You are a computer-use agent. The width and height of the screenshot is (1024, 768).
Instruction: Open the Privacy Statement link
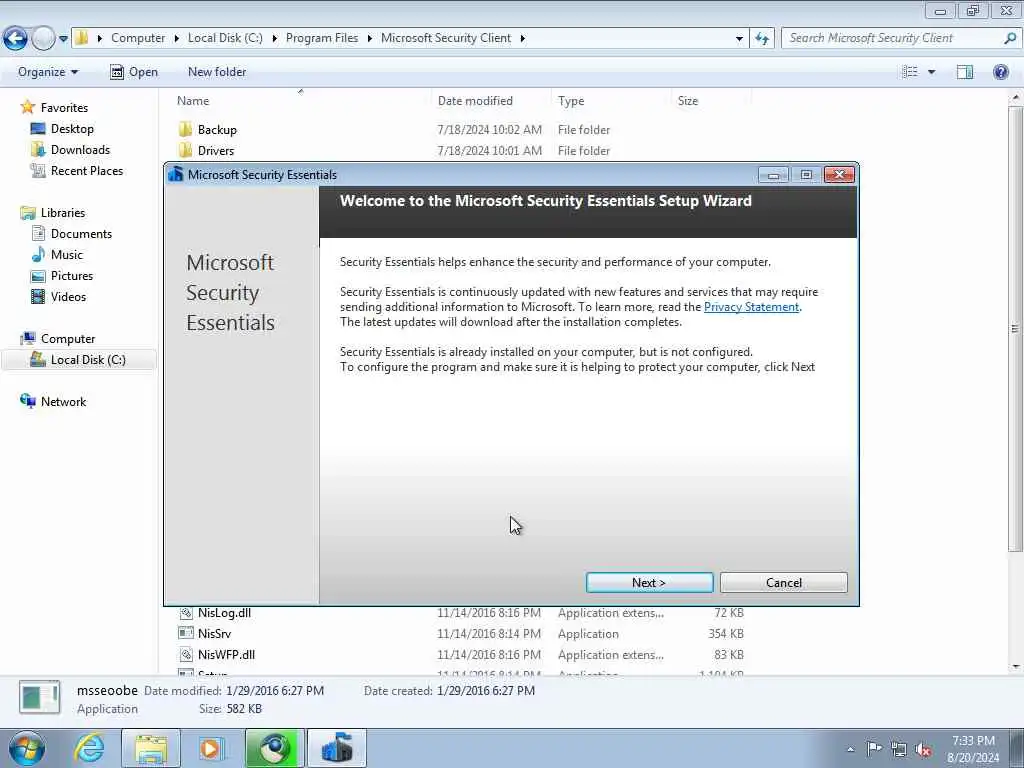(x=751, y=307)
